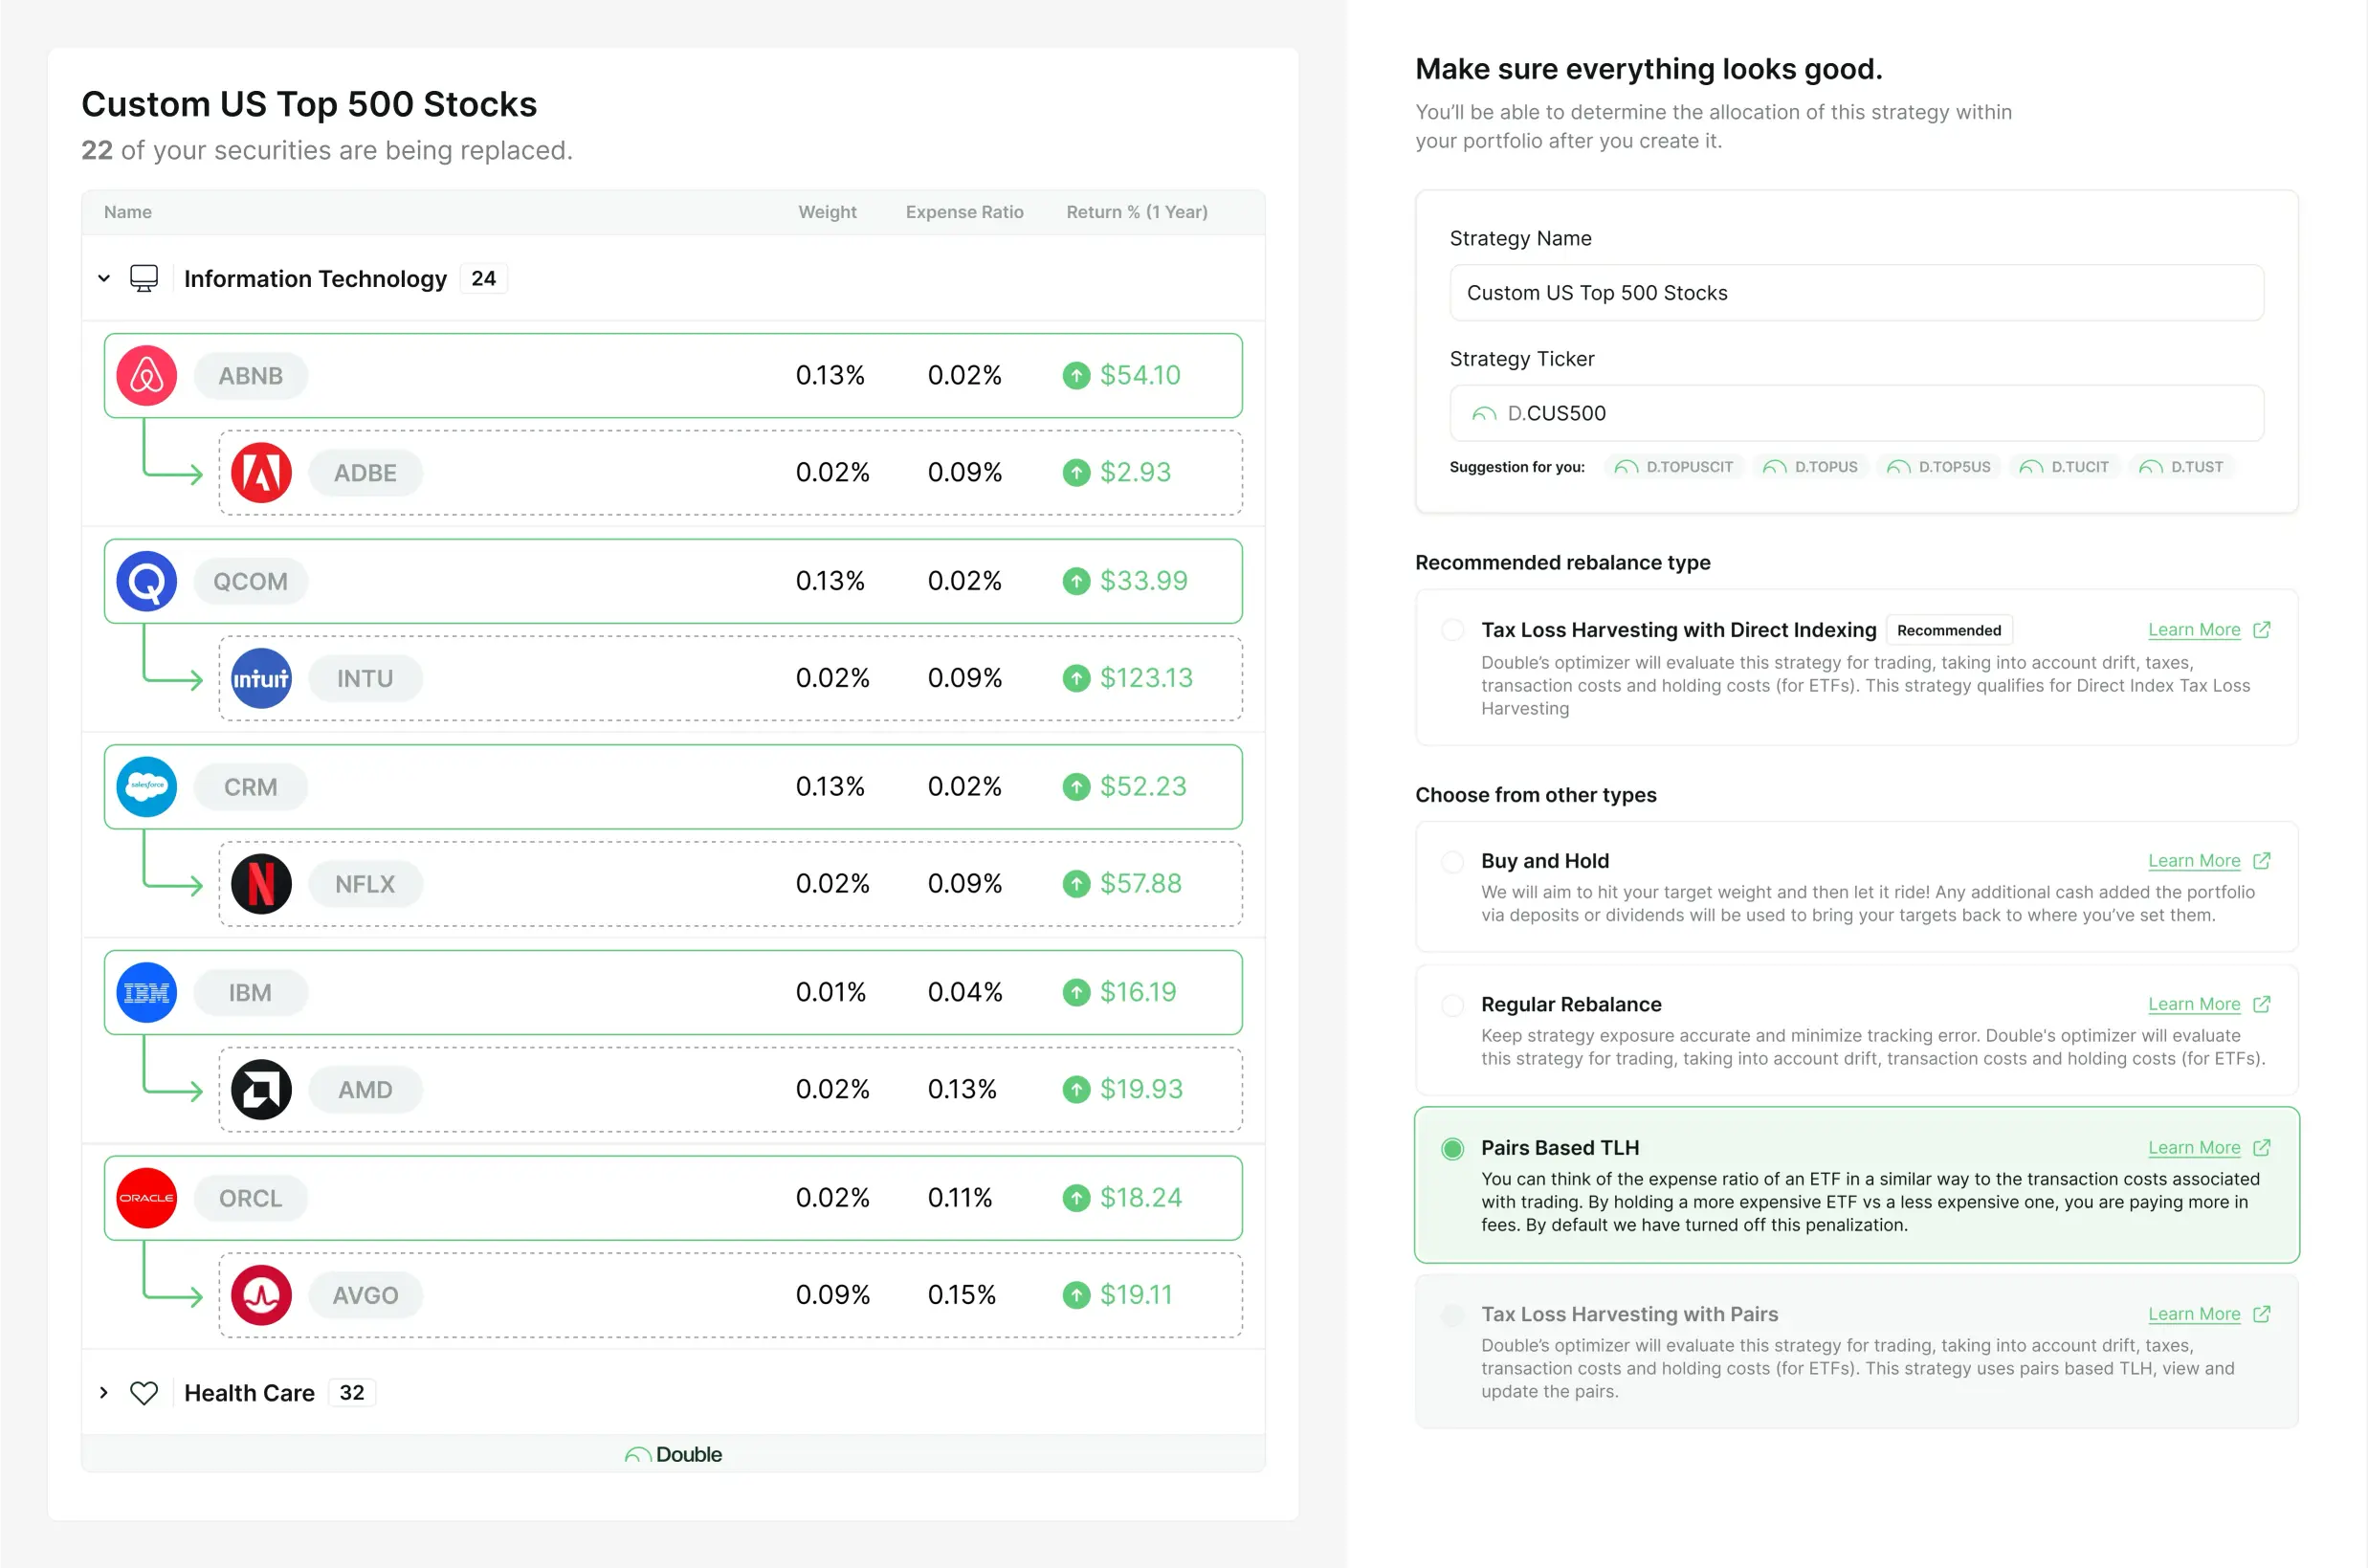Choose the D.TUST ticker suggestion
The image size is (2368, 1568).
[2181, 467]
